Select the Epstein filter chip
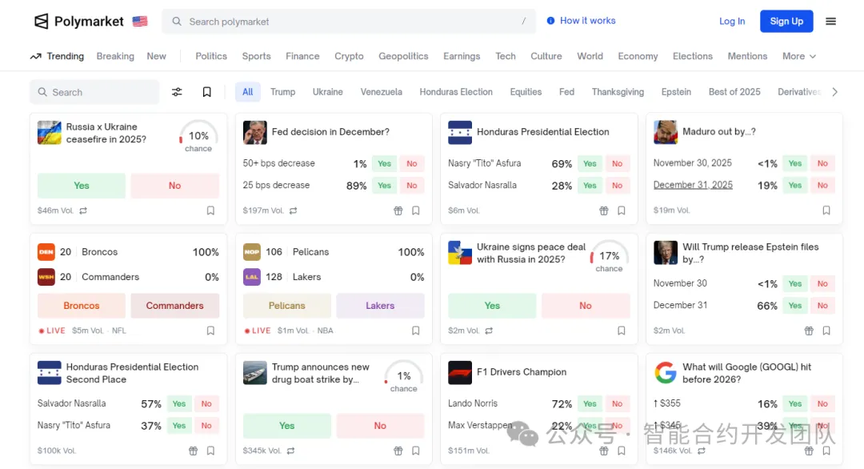 [676, 92]
